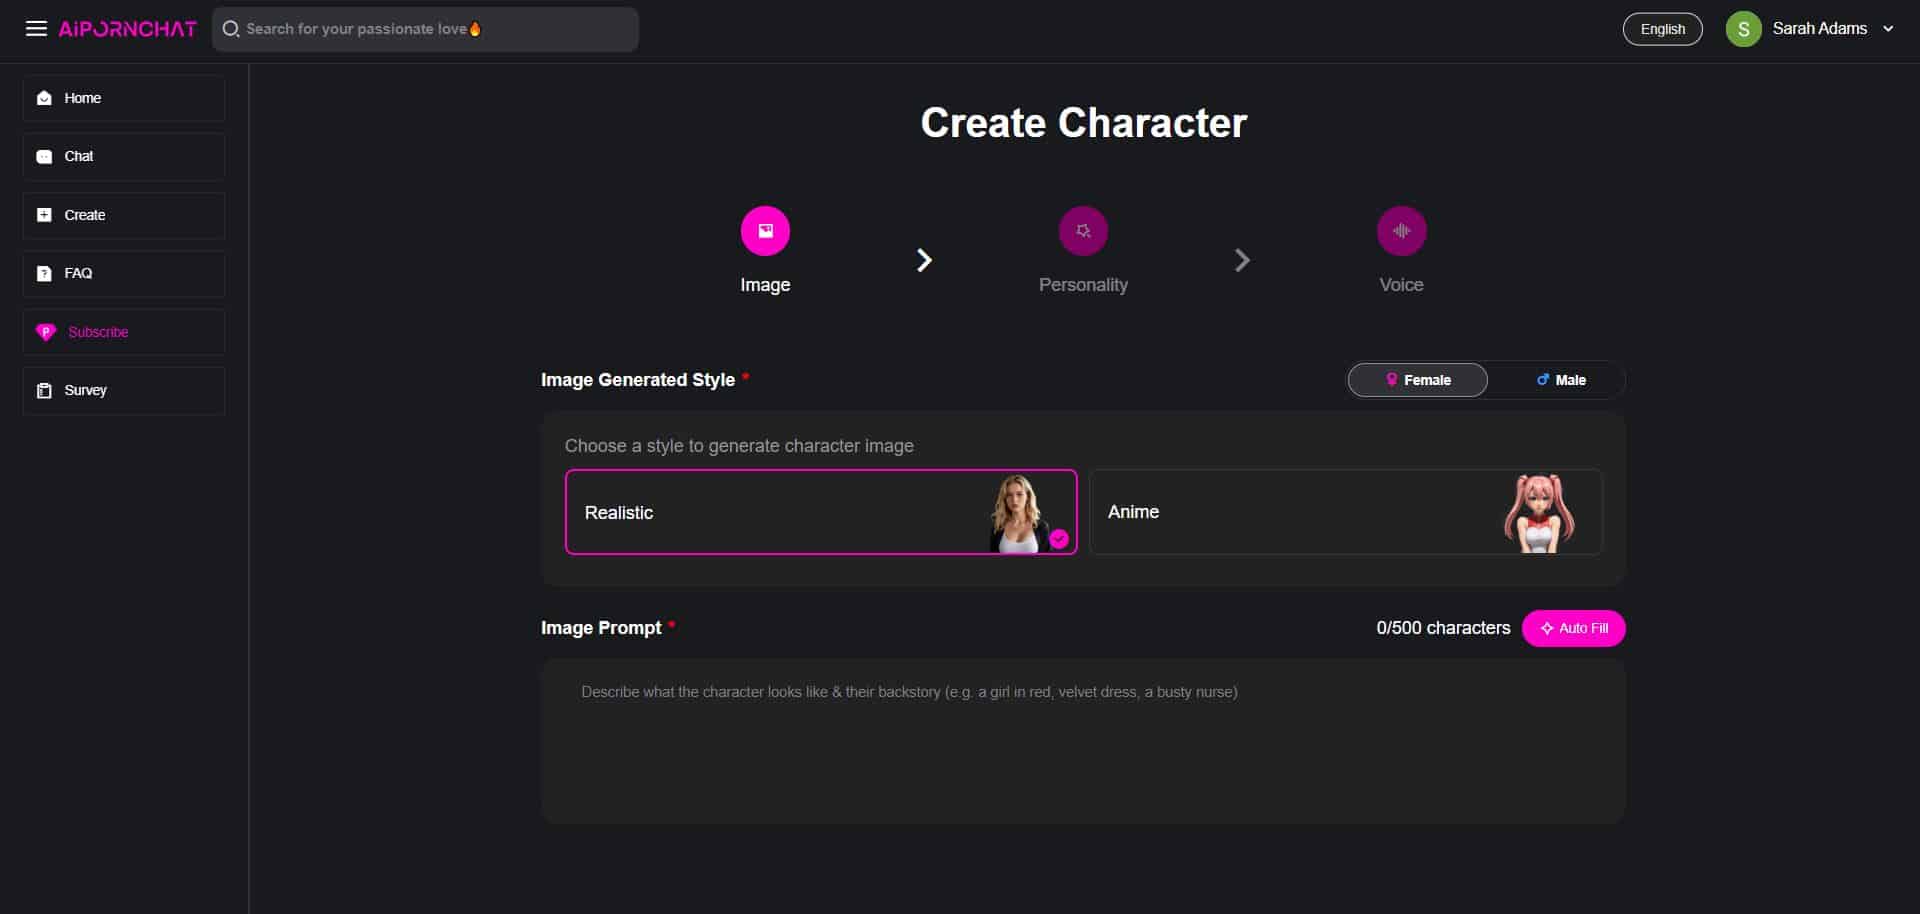Viewport: 1920px width, 914px height.
Task: Click the search magnifier icon
Action: pos(230,29)
